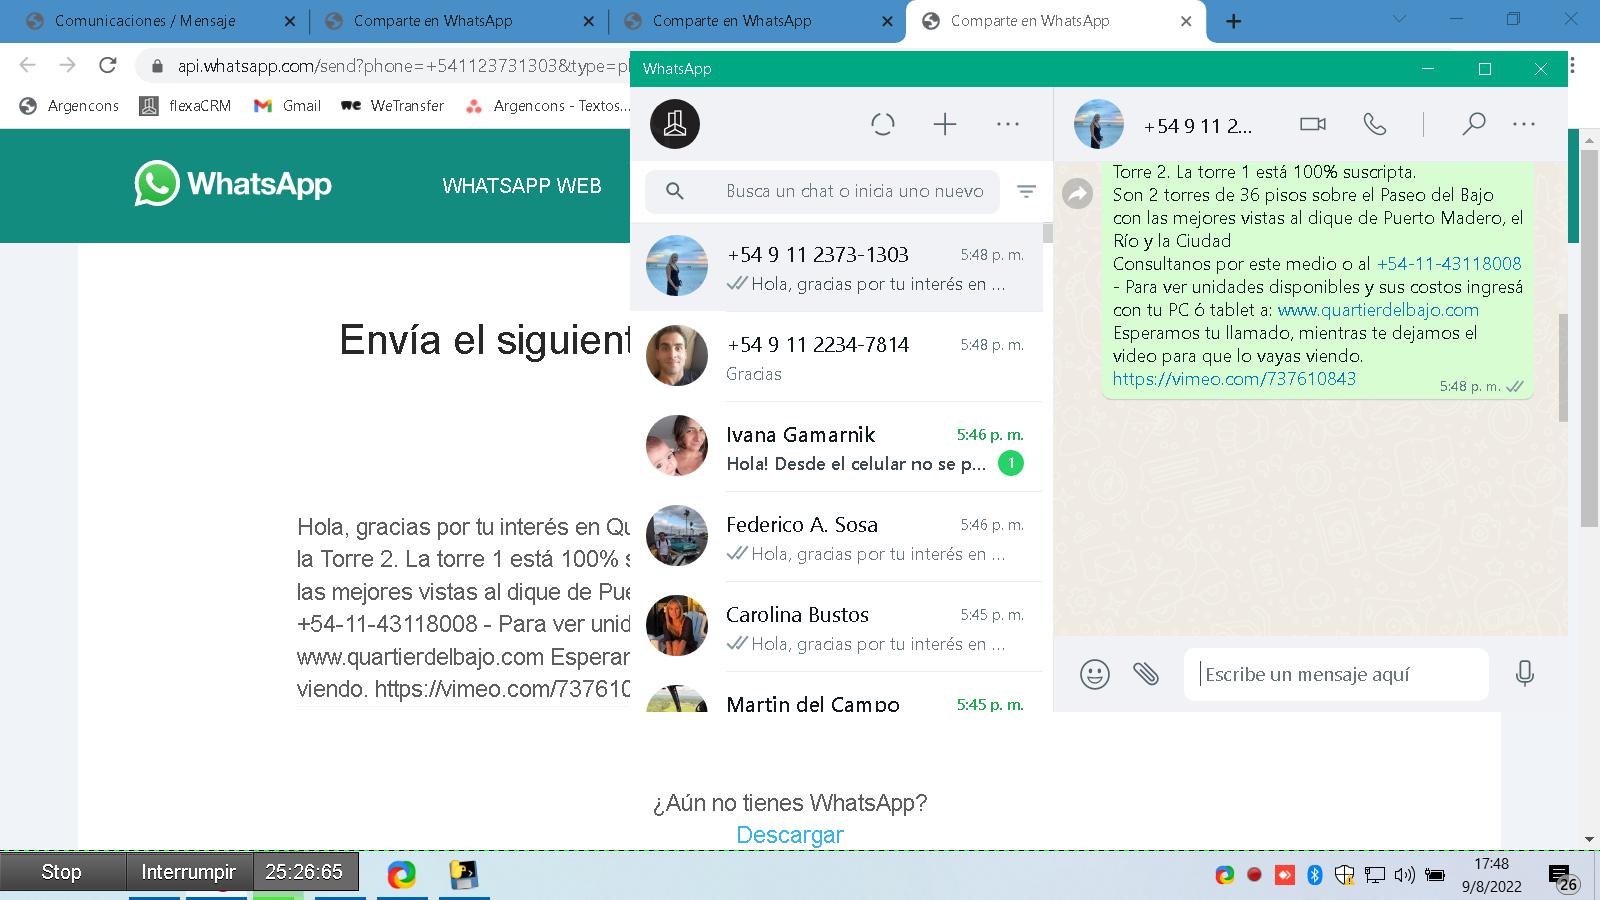This screenshot has width=1600, height=900.
Task: Open flexaCRM bookmark
Action: tap(186, 105)
